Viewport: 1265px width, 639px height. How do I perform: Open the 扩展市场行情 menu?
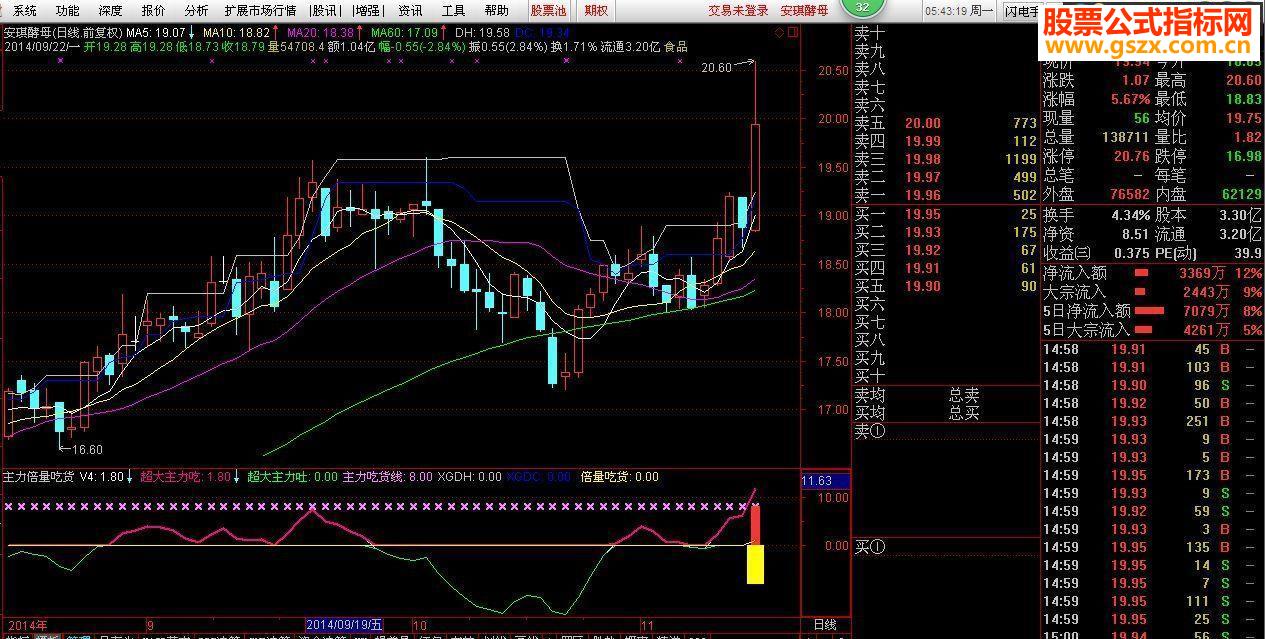coord(260,10)
